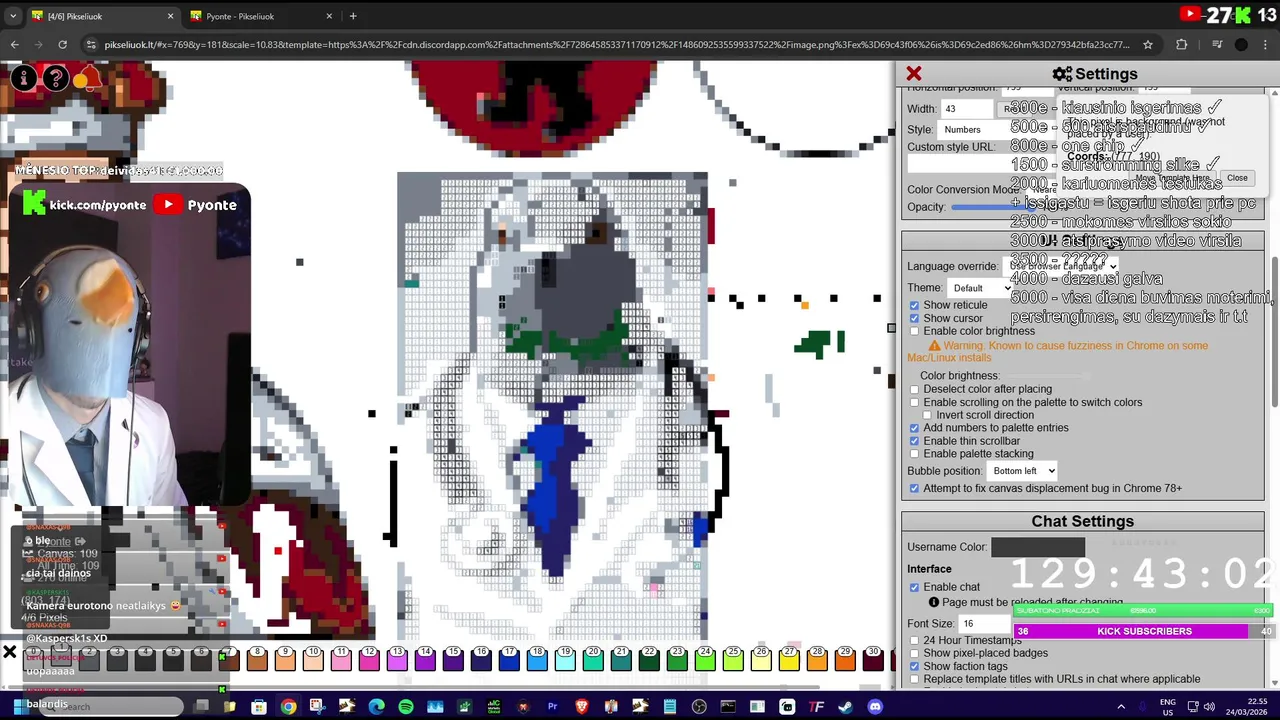Screen dimensions: 1280x720
Task: Open Google Chrome in the taskbar
Action: [x=288, y=707]
